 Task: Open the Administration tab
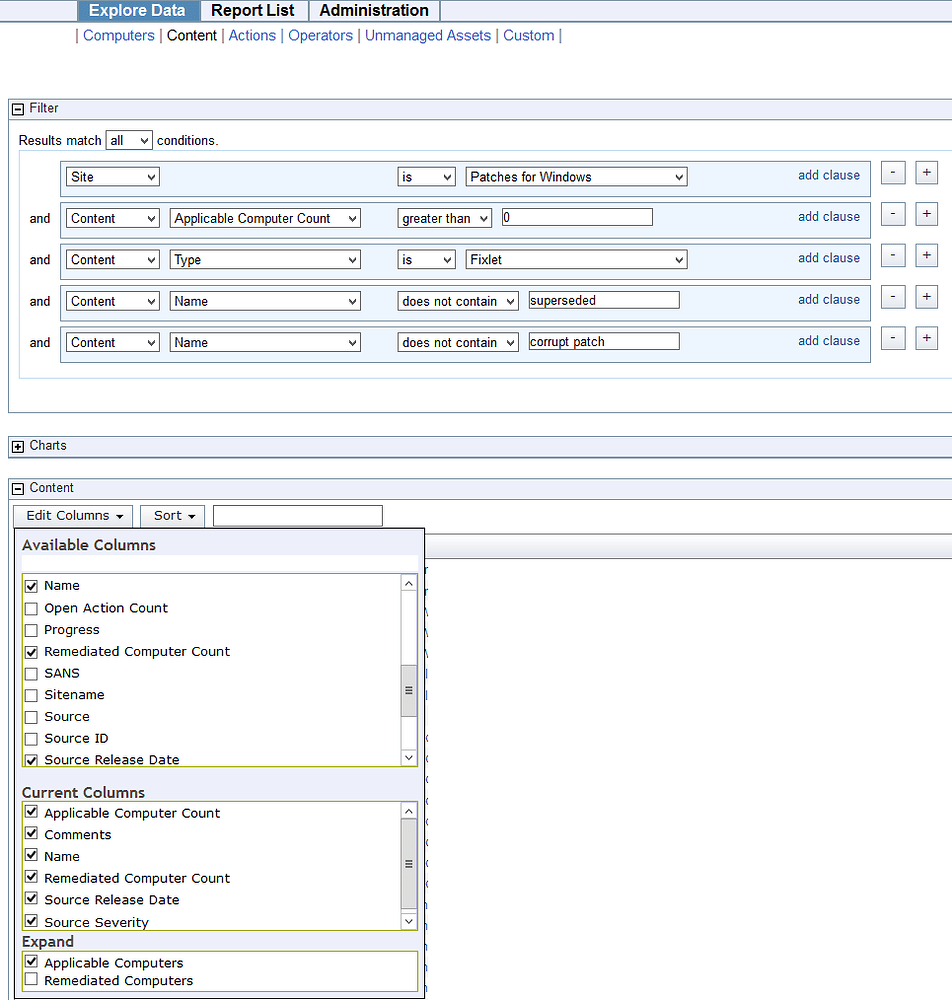point(373,10)
